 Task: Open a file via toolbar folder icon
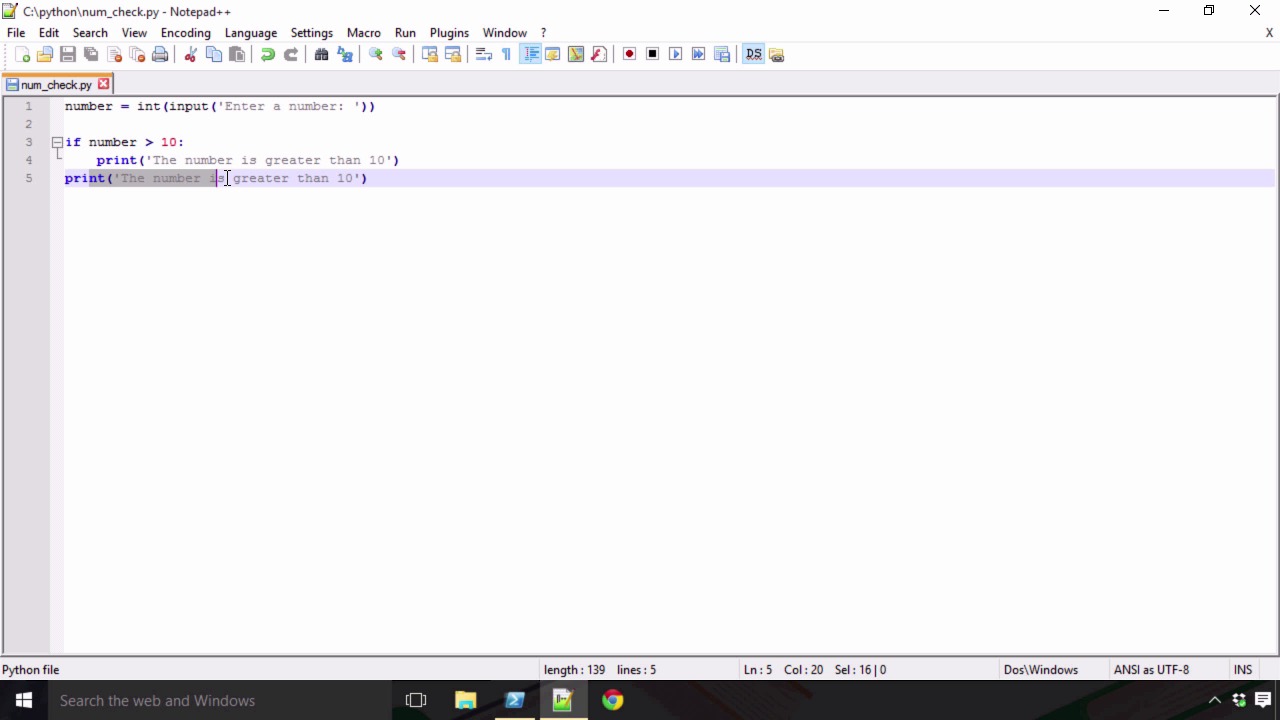pos(45,54)
